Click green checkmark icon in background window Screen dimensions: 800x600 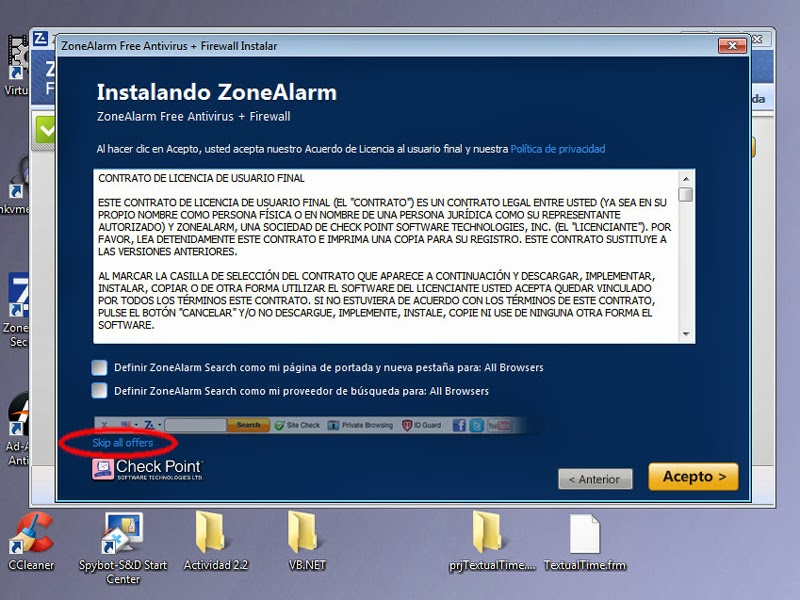pyautogui.click(x=45, y=131)
